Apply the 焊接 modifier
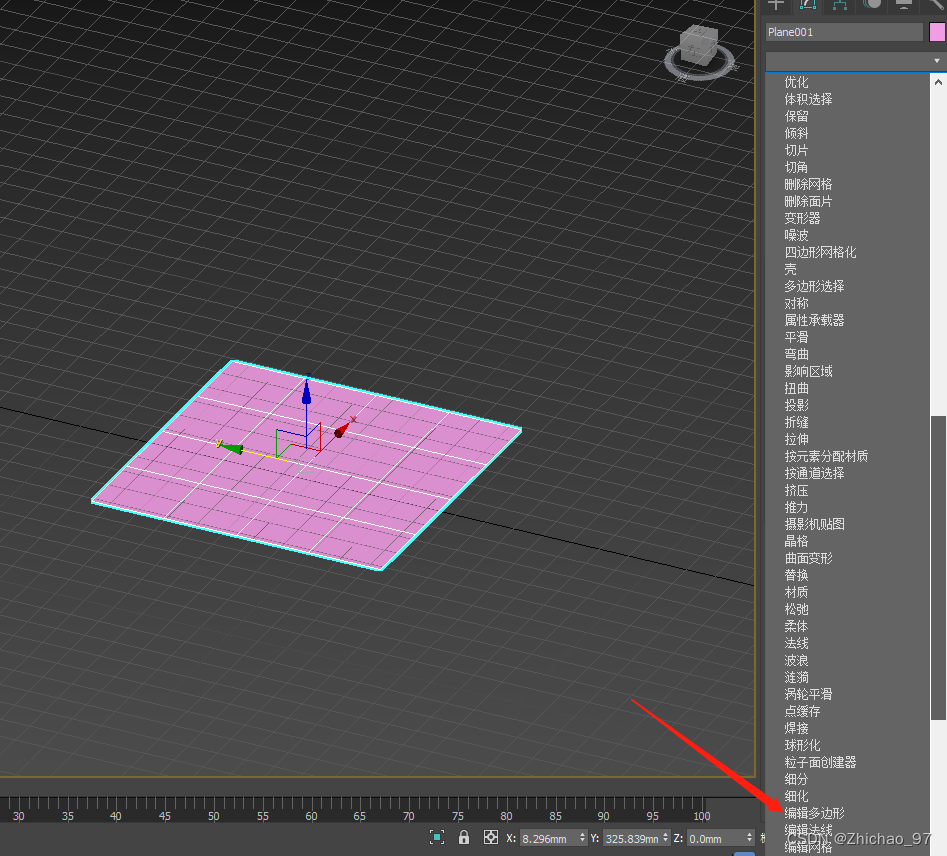 (x=796, y=729)
